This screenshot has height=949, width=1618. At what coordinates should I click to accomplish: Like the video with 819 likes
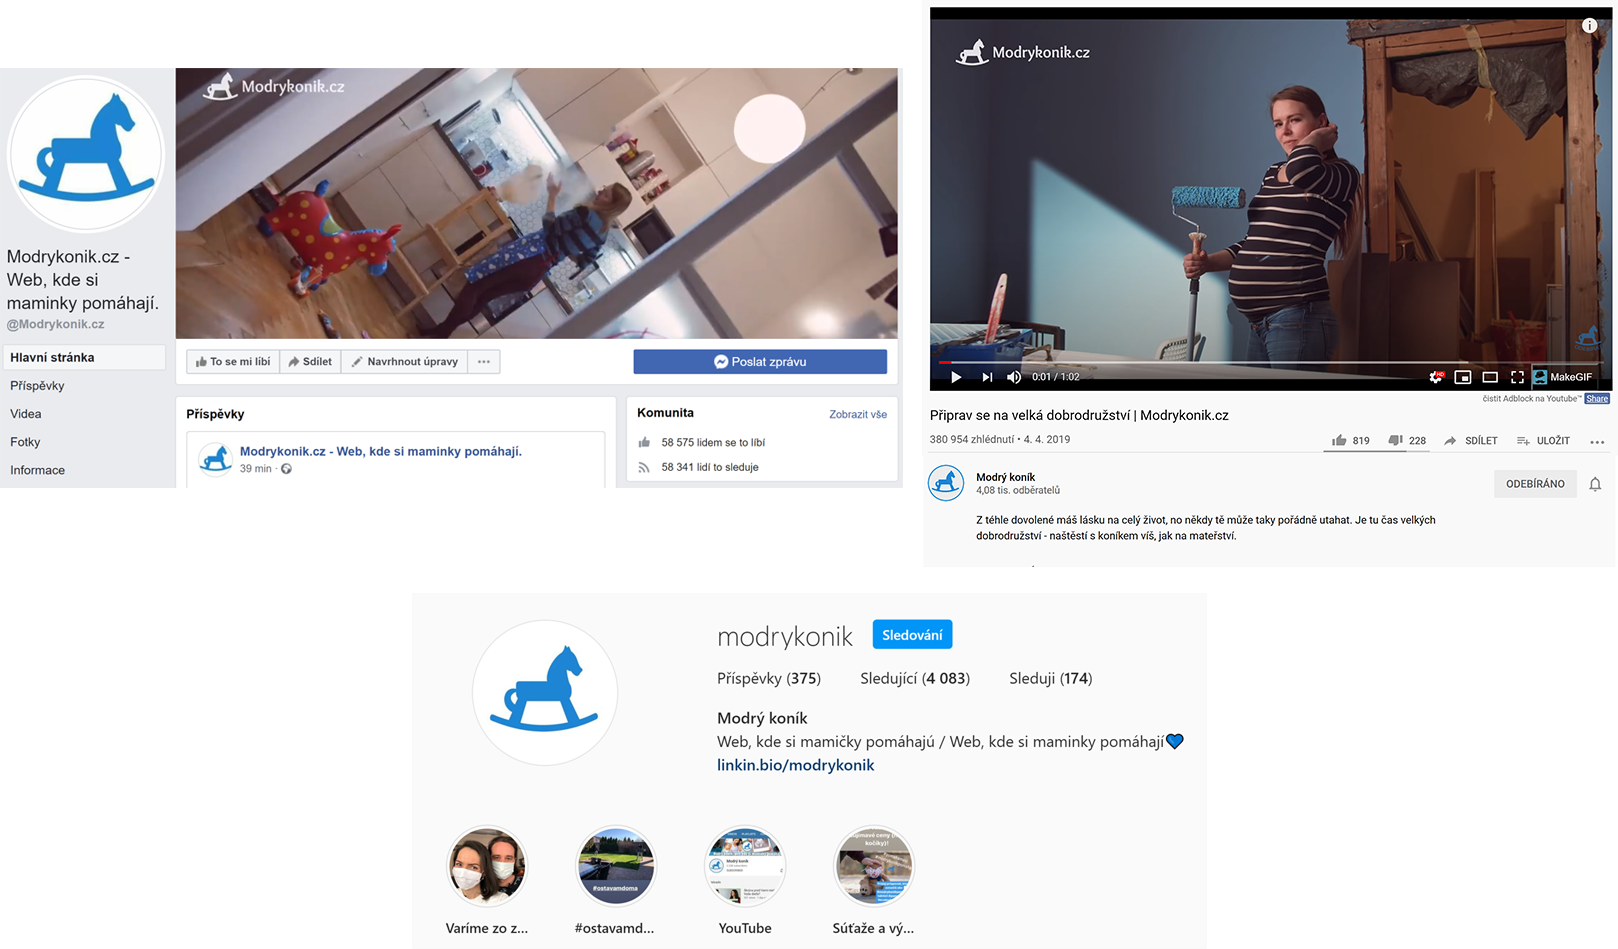tap(1350, 440)
